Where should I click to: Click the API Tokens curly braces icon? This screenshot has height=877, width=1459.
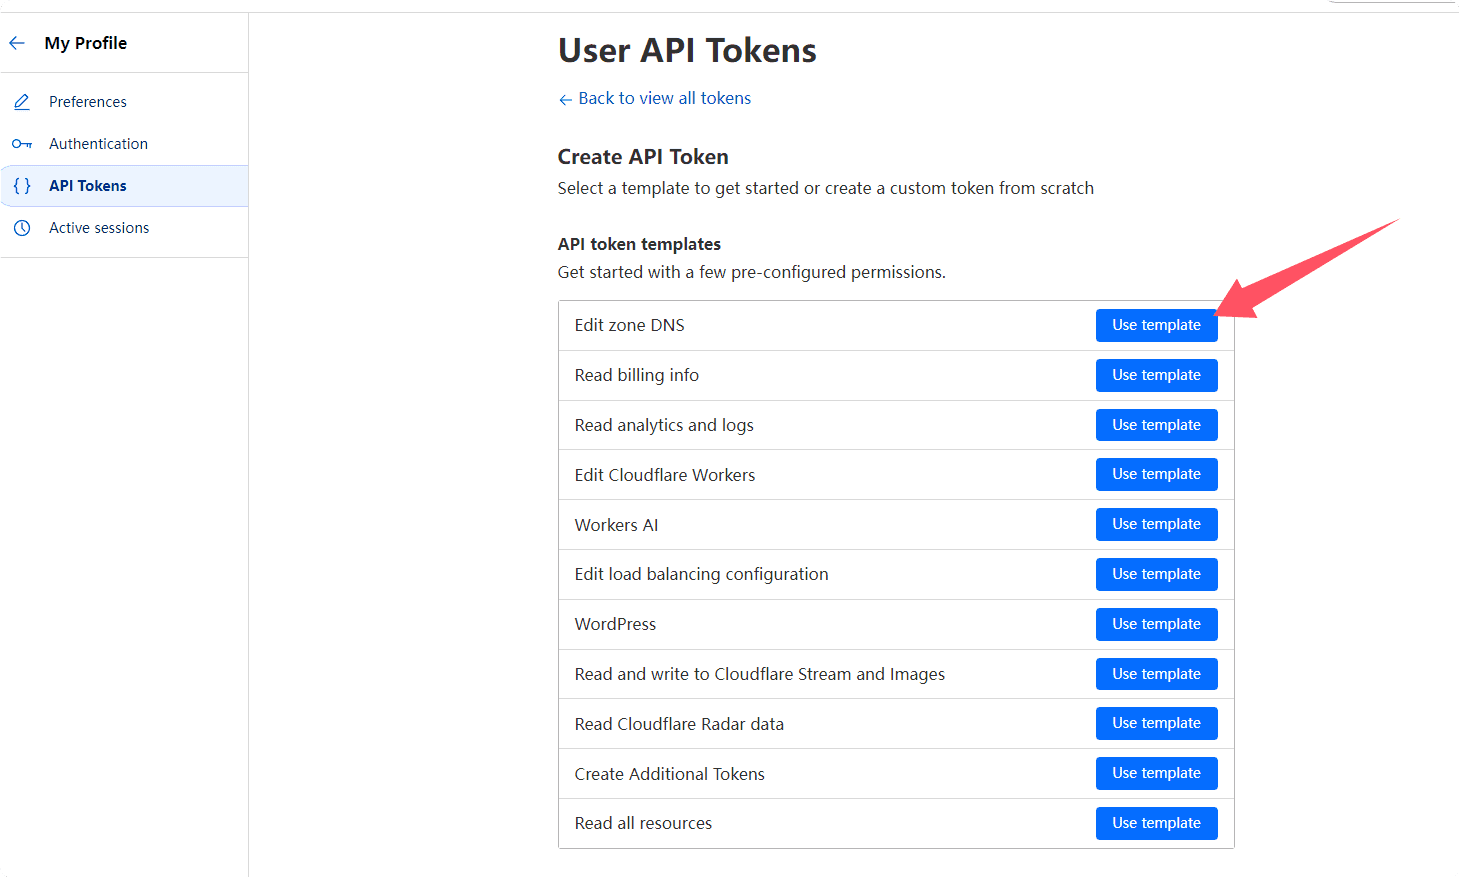(x=22, y=186)
